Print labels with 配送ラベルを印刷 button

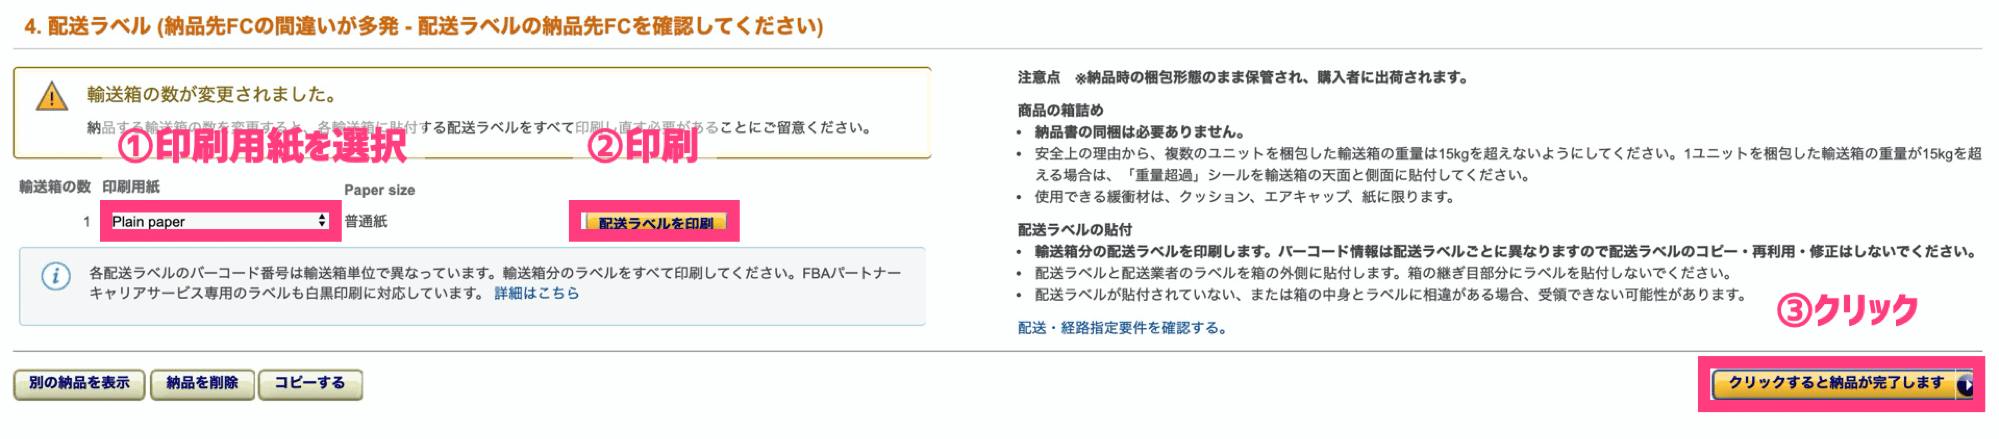(x=655, y=223)
